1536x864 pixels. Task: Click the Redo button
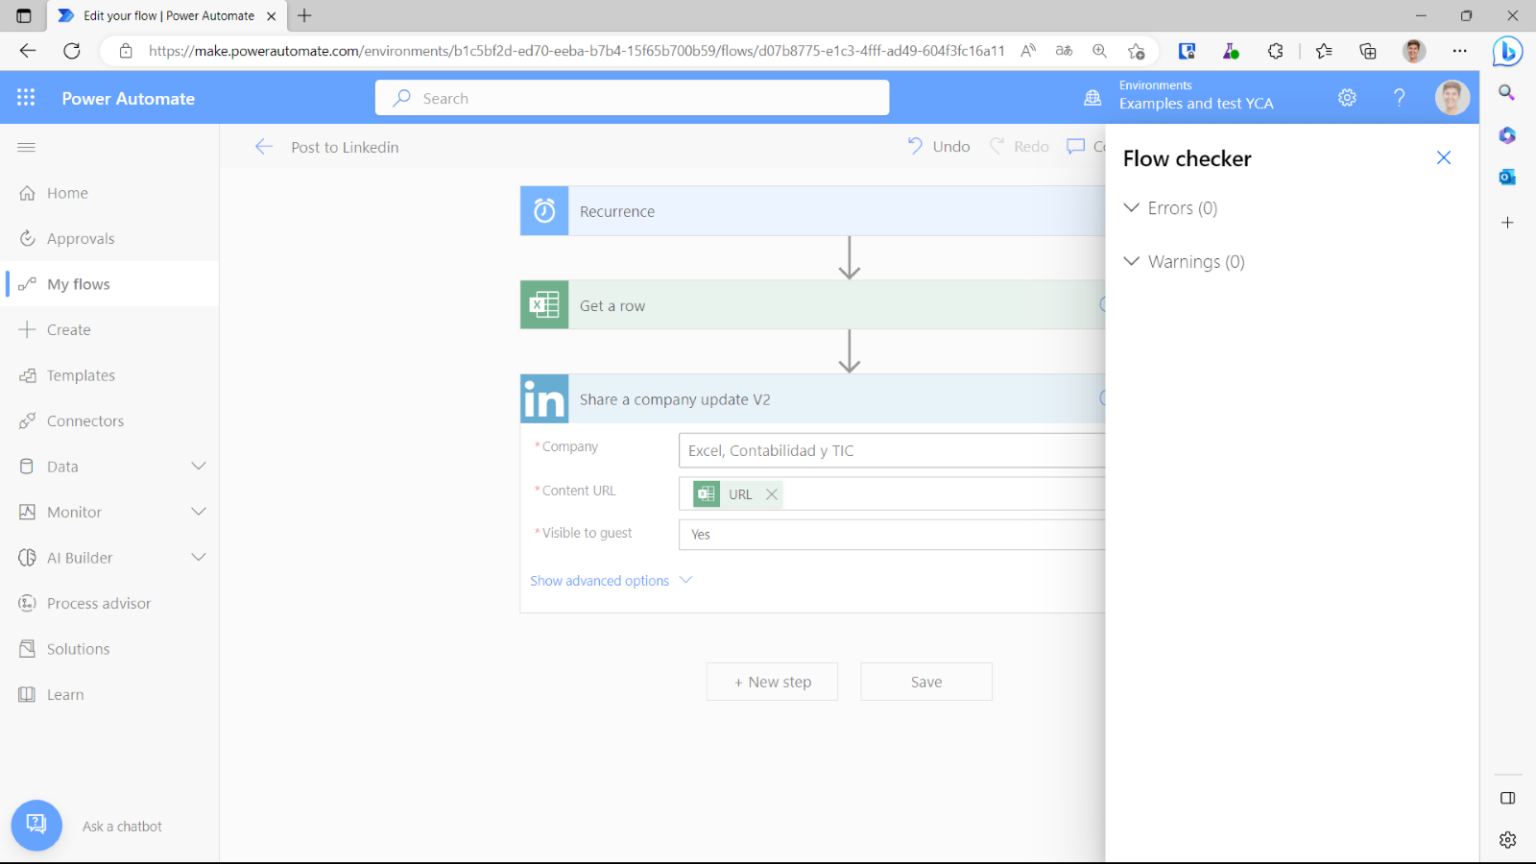tap(1020, 147)
